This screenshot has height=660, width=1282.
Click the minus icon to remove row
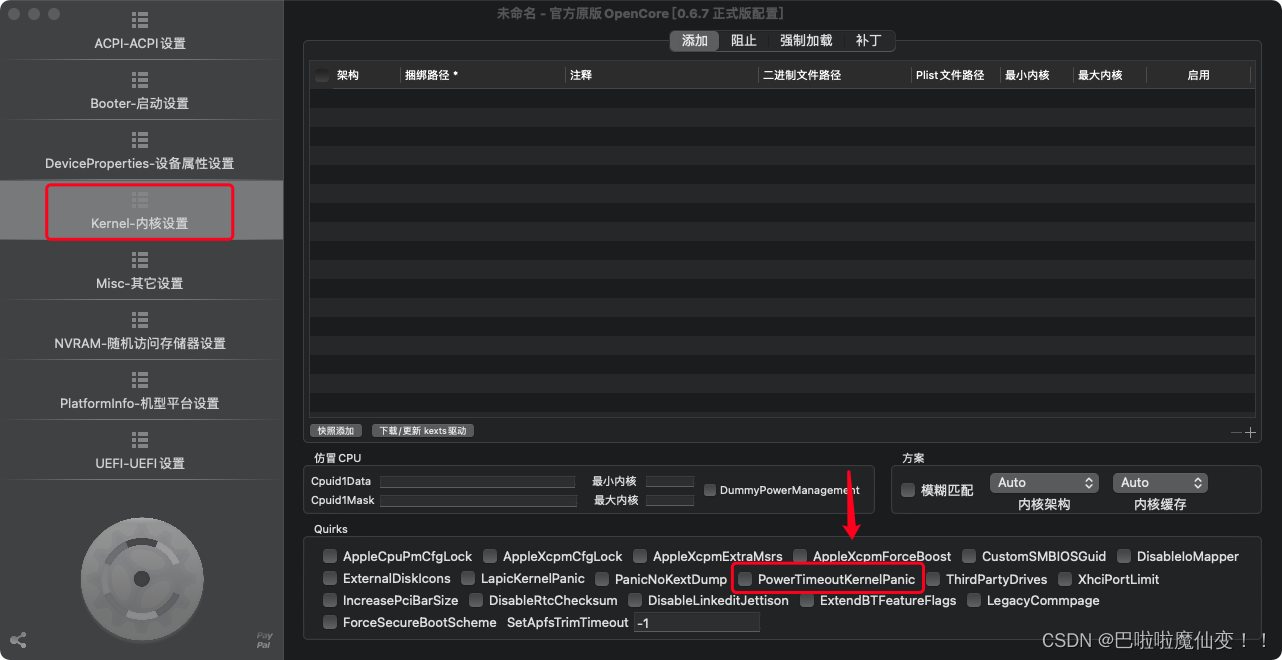1236,432
